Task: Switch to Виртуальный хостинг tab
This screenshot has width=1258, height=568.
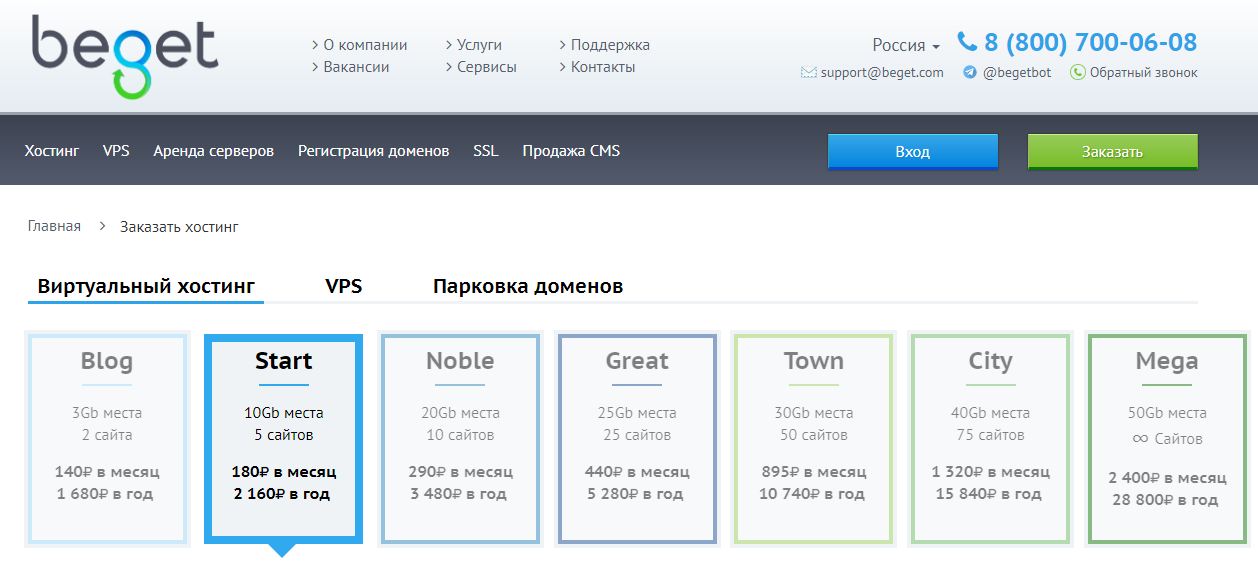Action: 146,286
